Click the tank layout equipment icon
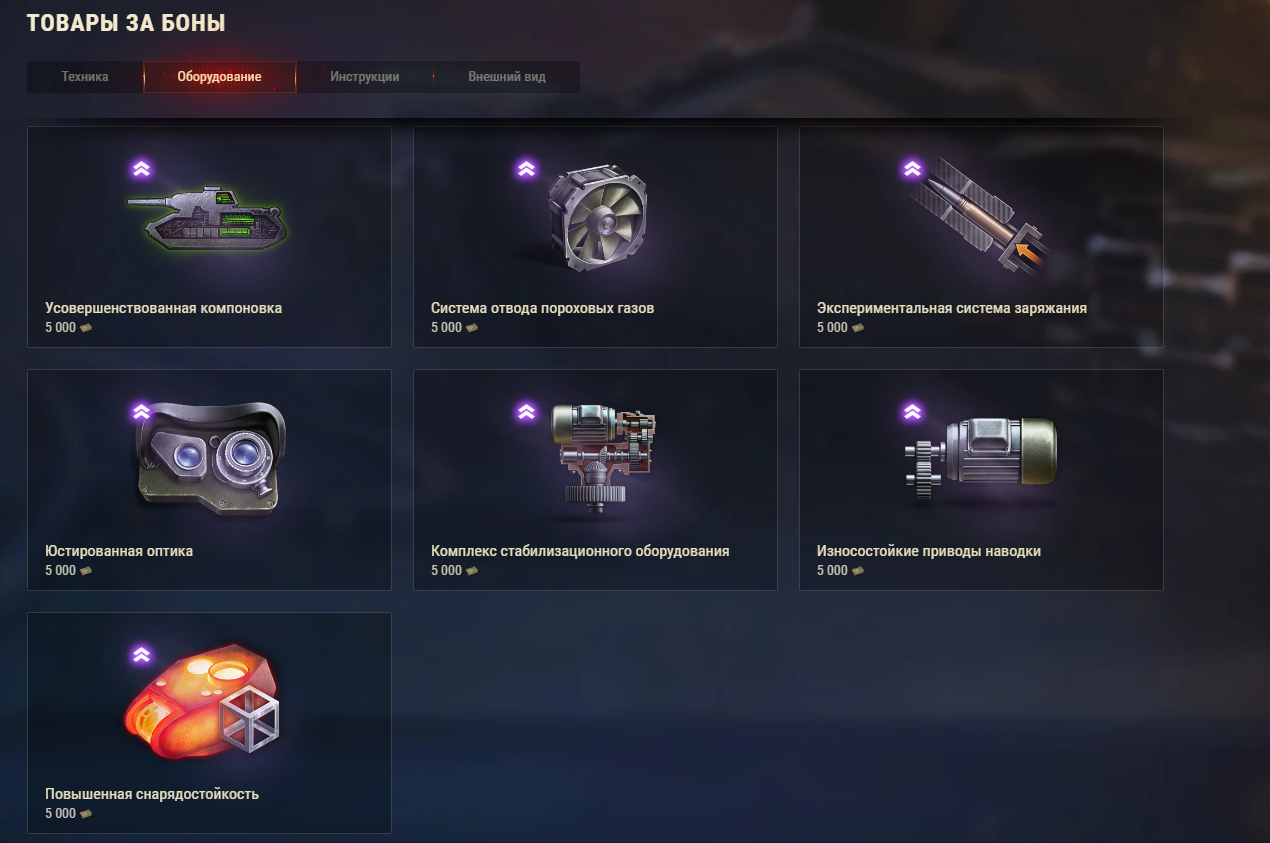The image size is (1270, 843). 207,215
